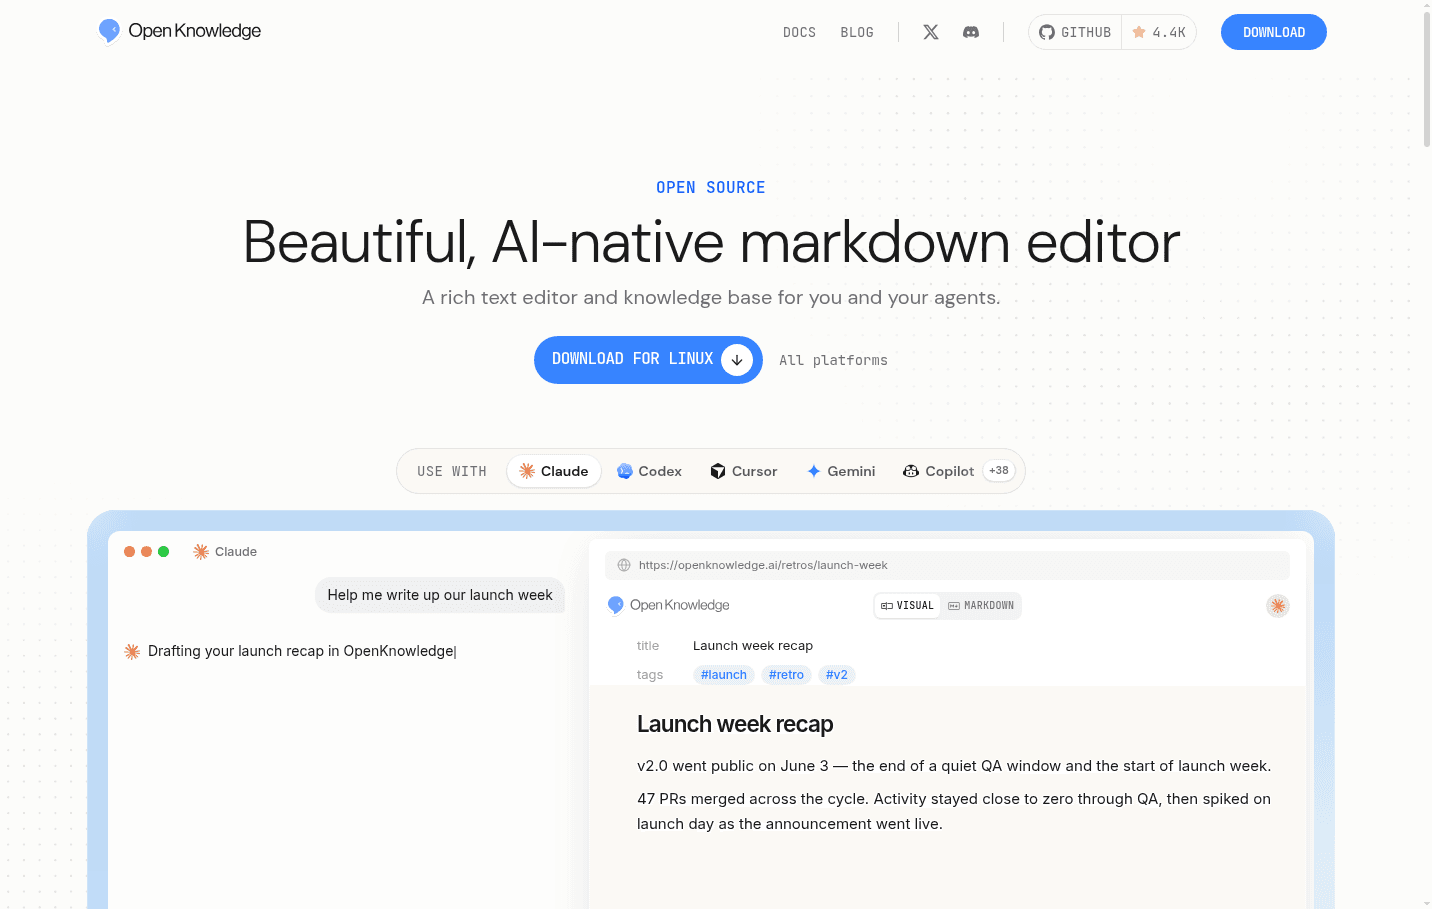This screenshot has height=909, width=1432.
Task: Select Gemini in the Use With selector
Action: click(x=840, y=471)
